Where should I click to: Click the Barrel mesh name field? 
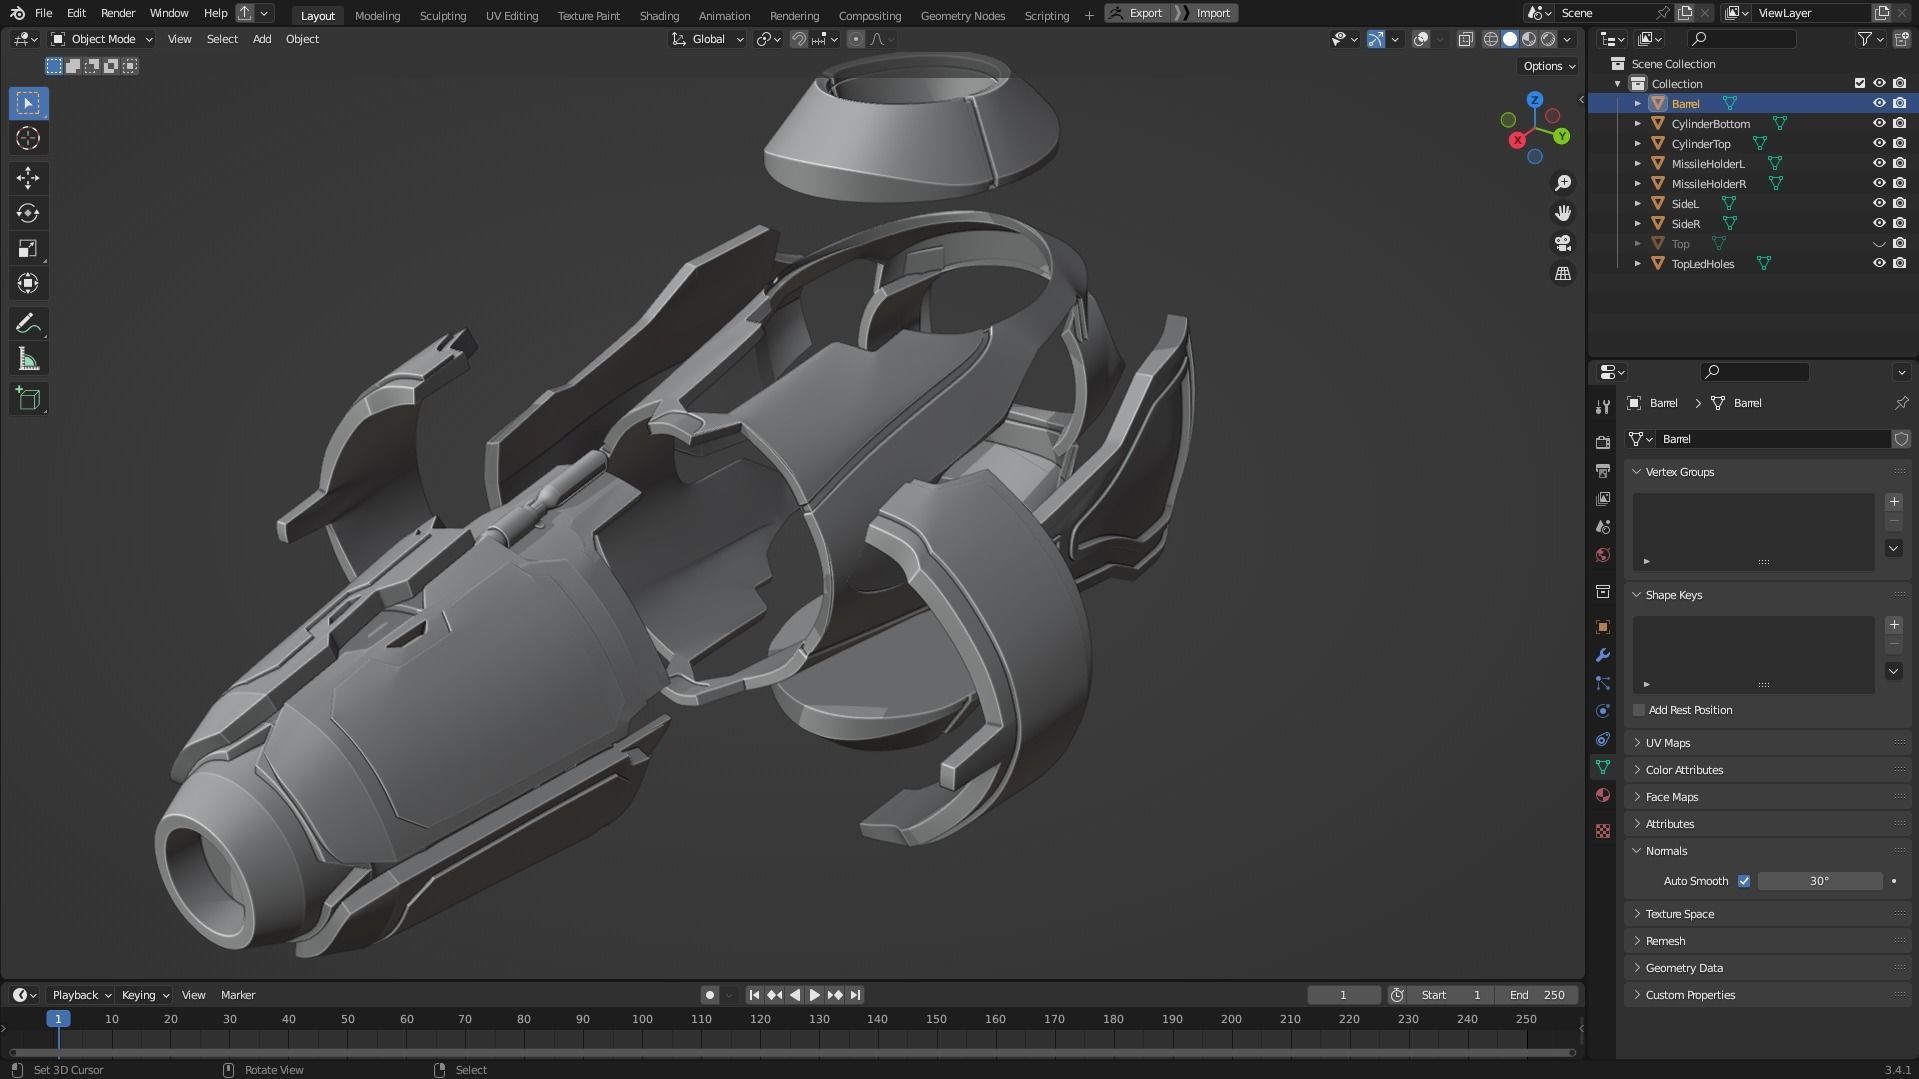tap(1773, 439)
